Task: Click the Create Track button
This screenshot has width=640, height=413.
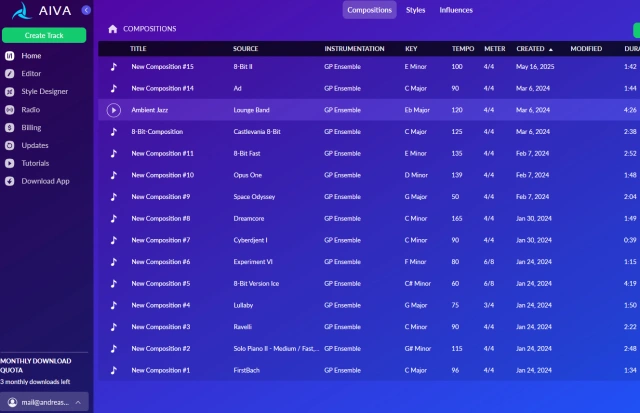Action: [44, 36]
